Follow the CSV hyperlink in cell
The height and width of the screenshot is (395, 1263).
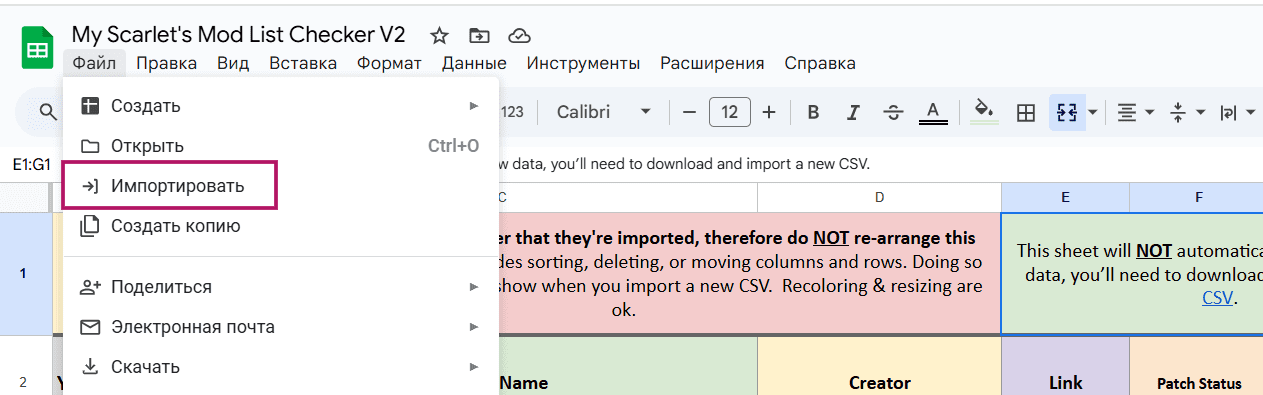pos(1217,297)
